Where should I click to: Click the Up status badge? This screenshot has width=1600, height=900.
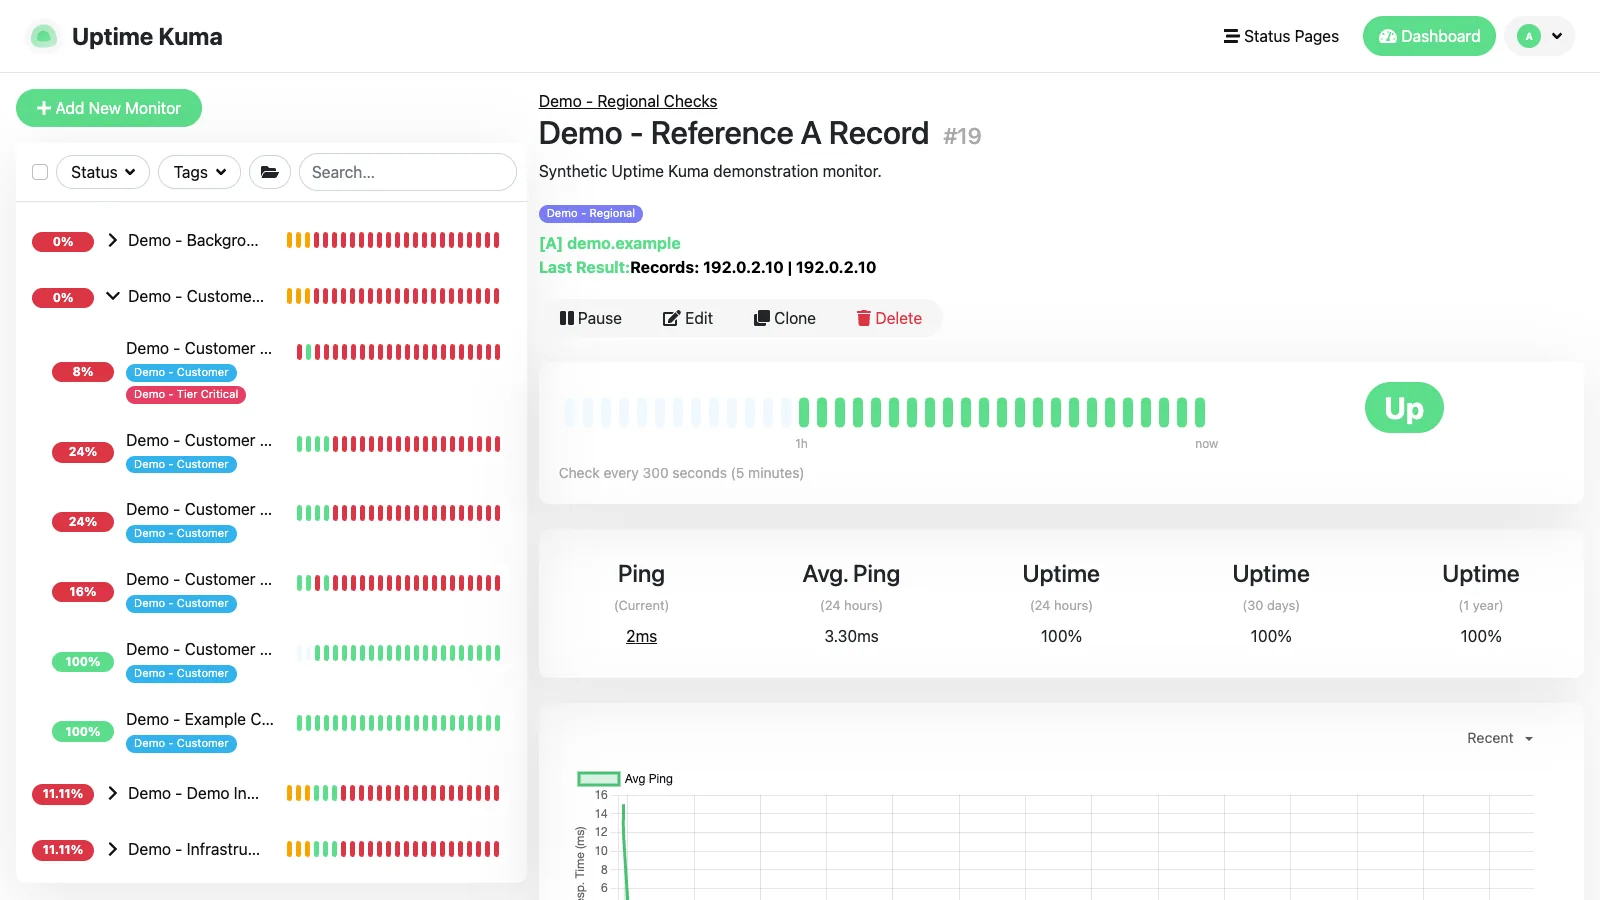coord(1404,408)
